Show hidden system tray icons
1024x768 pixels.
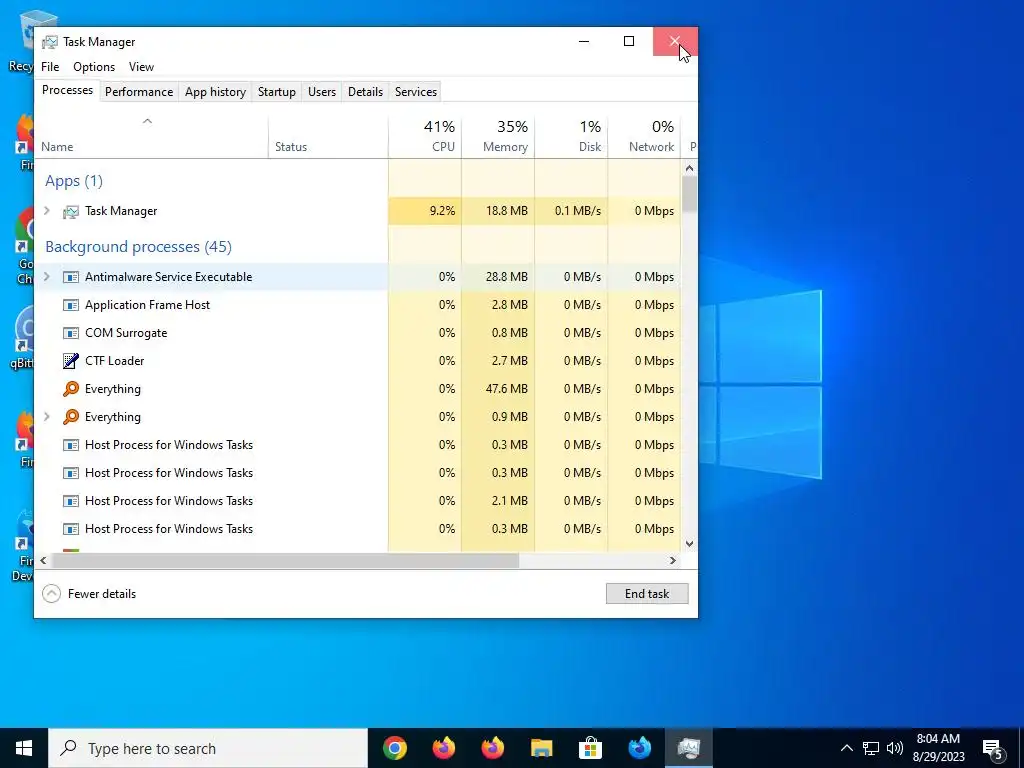[846, 748]
